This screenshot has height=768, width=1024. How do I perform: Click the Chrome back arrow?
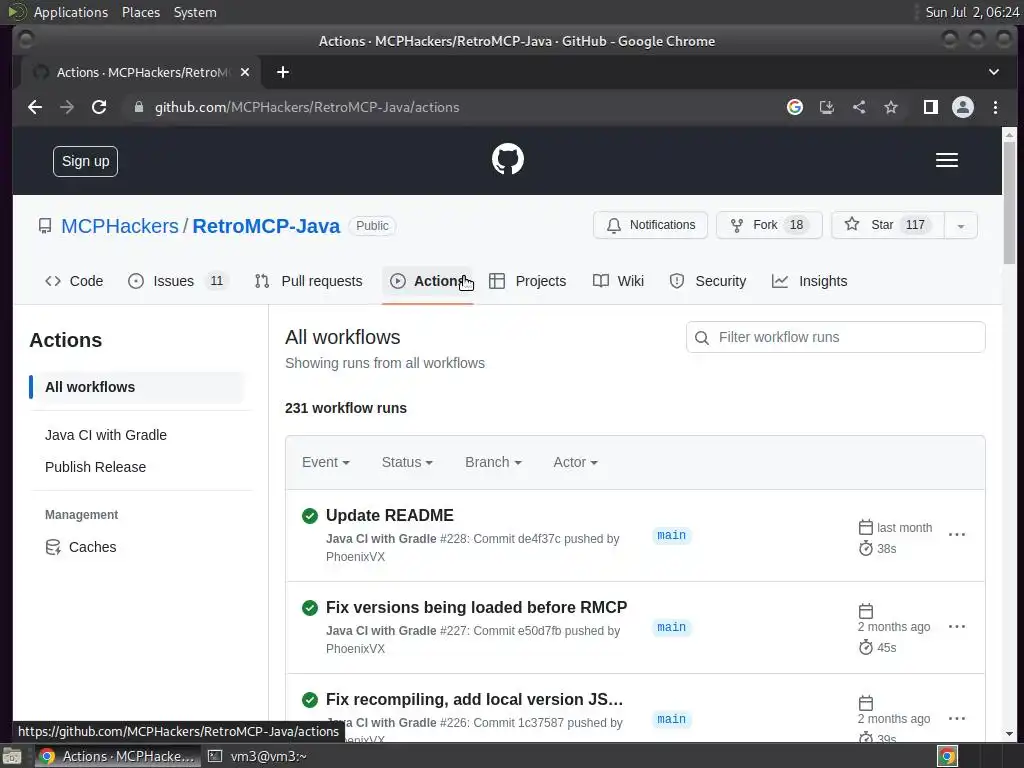tap(35, 107)
